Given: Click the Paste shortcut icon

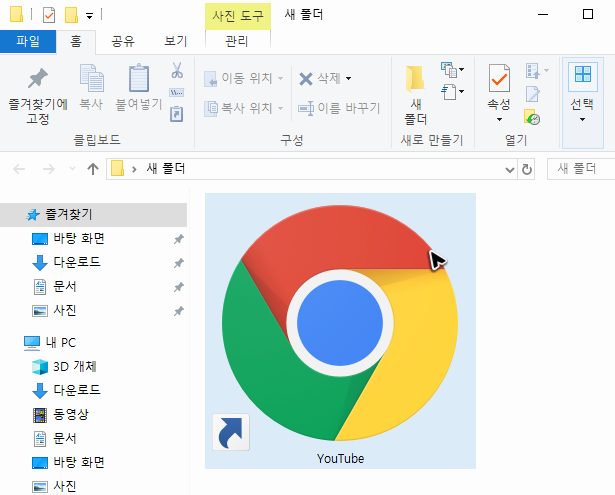Looking at the screenshot, I should (177, 114).
